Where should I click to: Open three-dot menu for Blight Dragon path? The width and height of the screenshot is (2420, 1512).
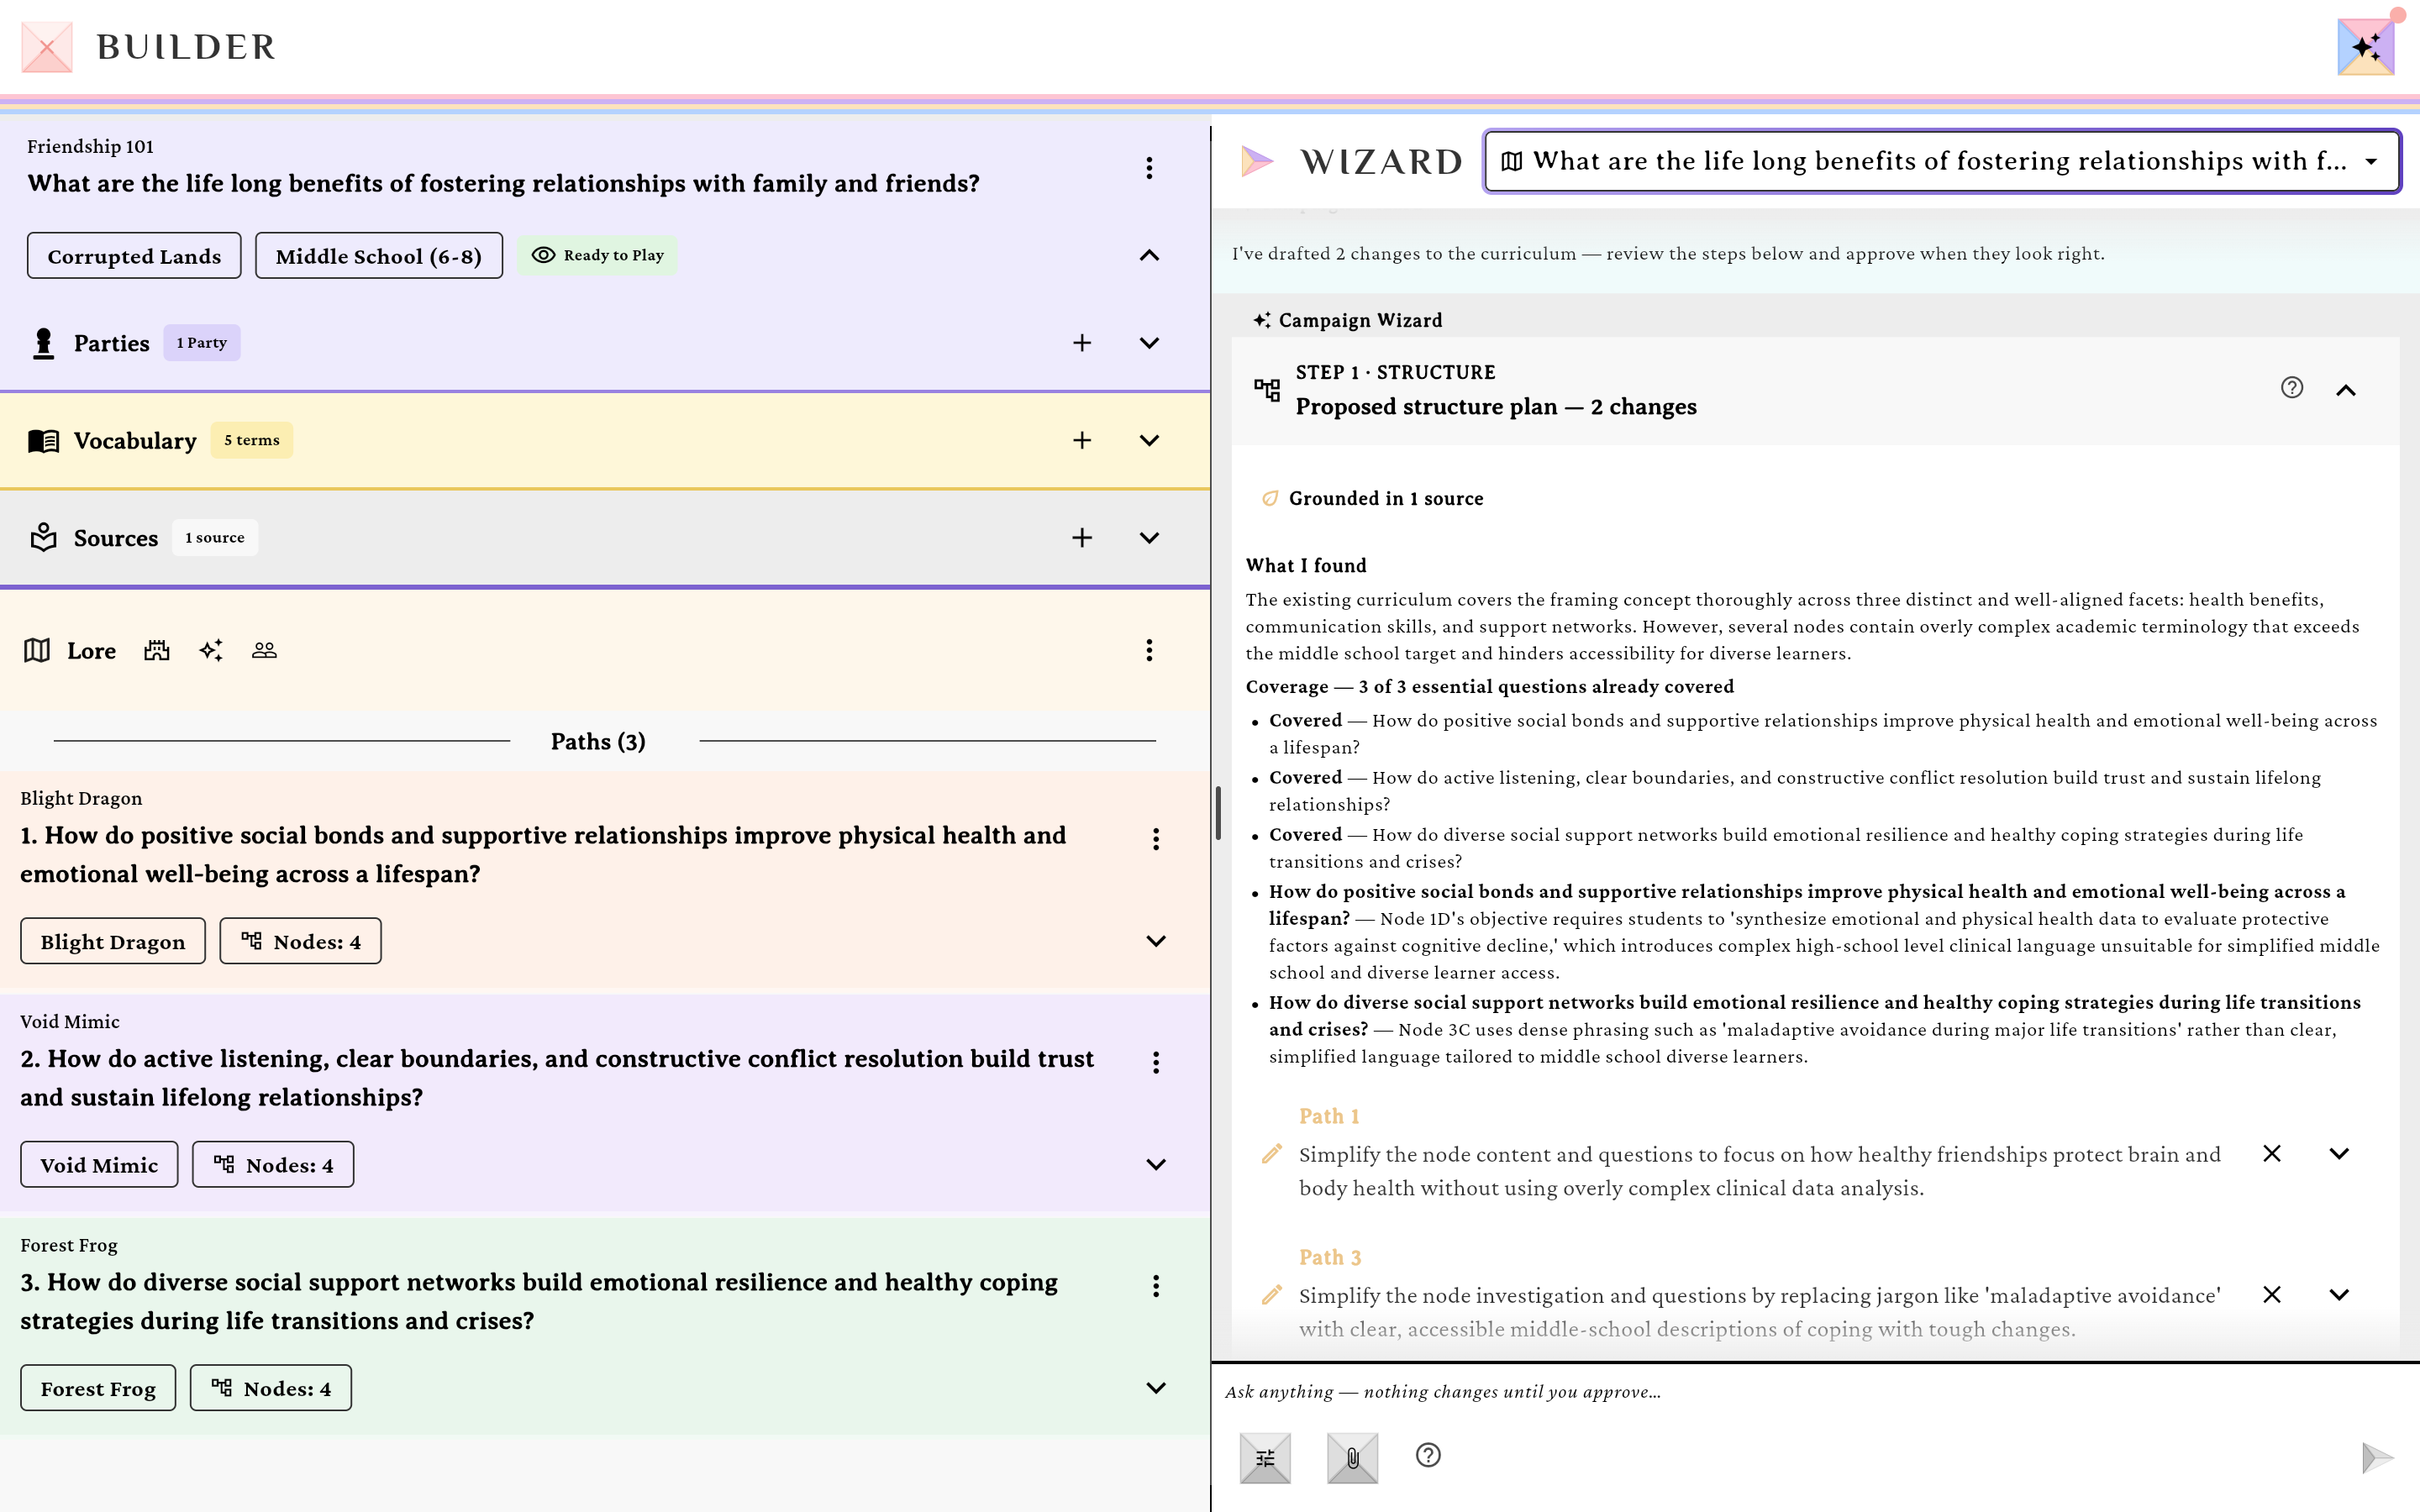click(1156, 839)
